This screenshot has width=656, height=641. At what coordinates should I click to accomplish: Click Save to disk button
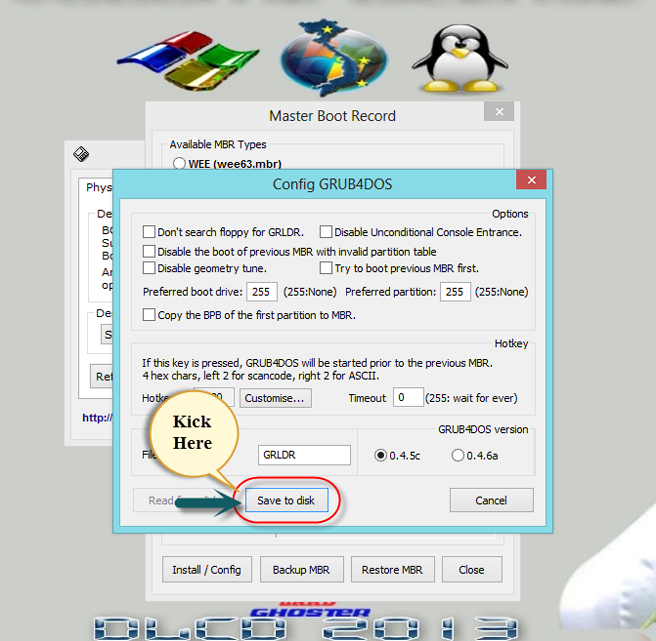click(287, 500)
